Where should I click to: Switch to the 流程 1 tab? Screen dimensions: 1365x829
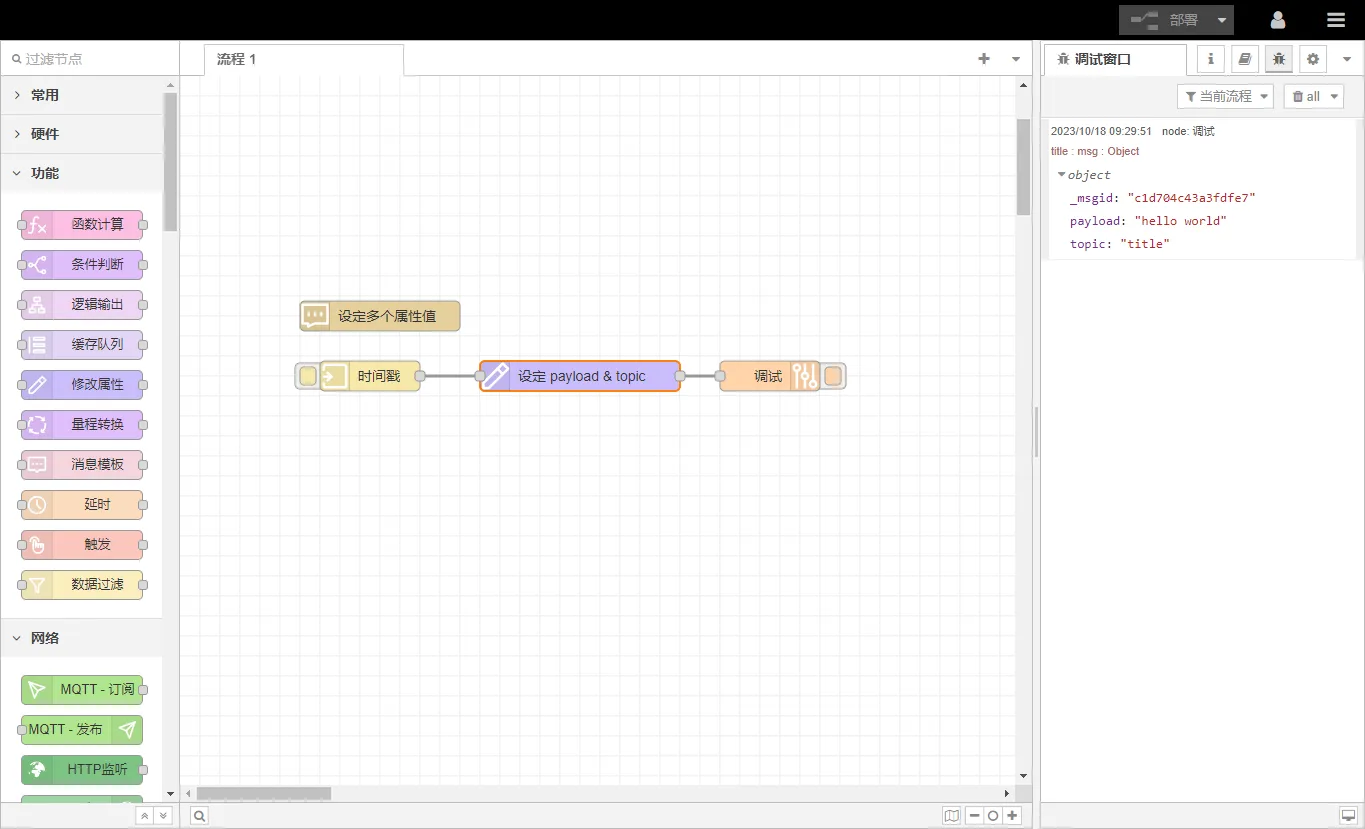[237, 59]
